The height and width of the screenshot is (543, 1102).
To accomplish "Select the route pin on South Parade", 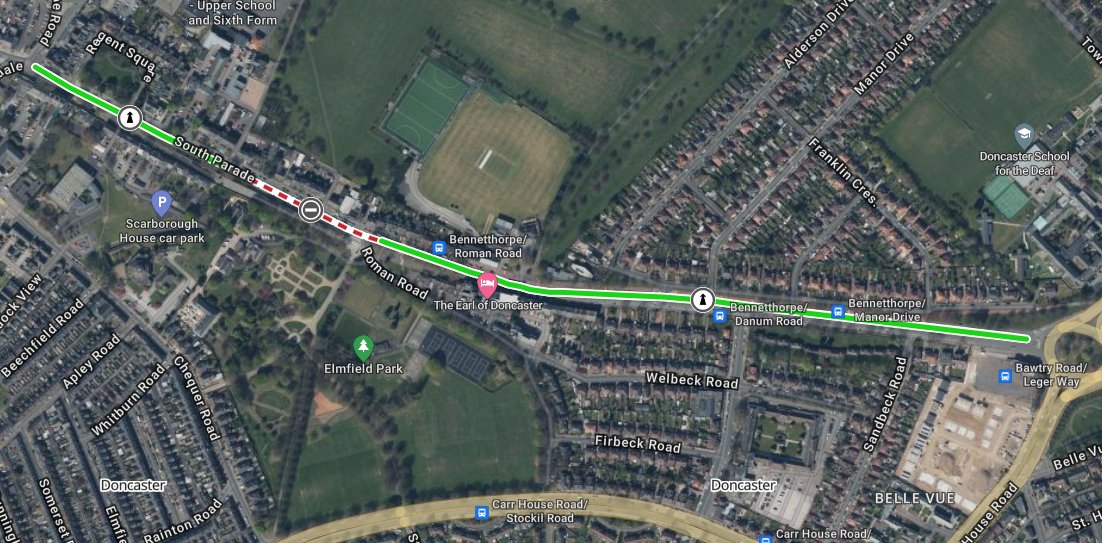I will pyautogui.click(x=129, y=117).
